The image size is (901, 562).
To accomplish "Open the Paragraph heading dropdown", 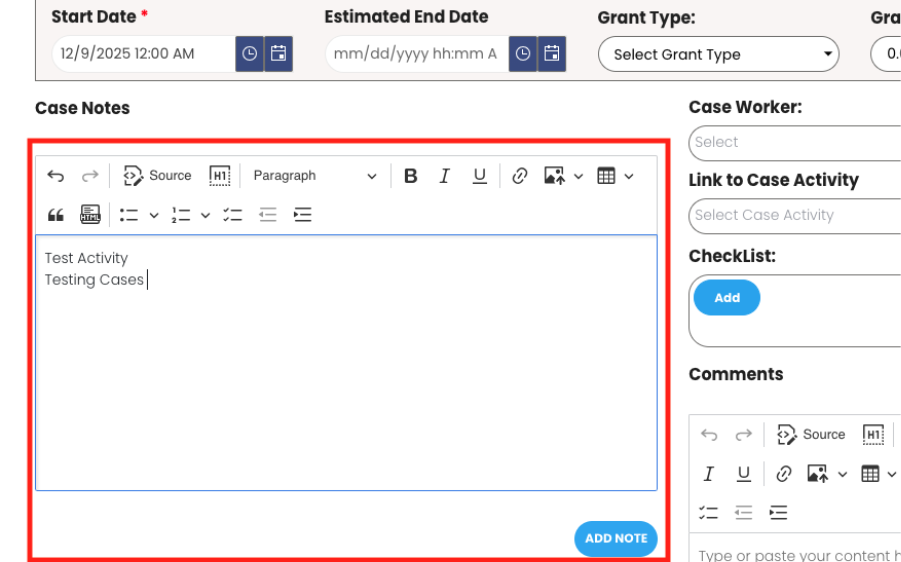I will 314,176.
